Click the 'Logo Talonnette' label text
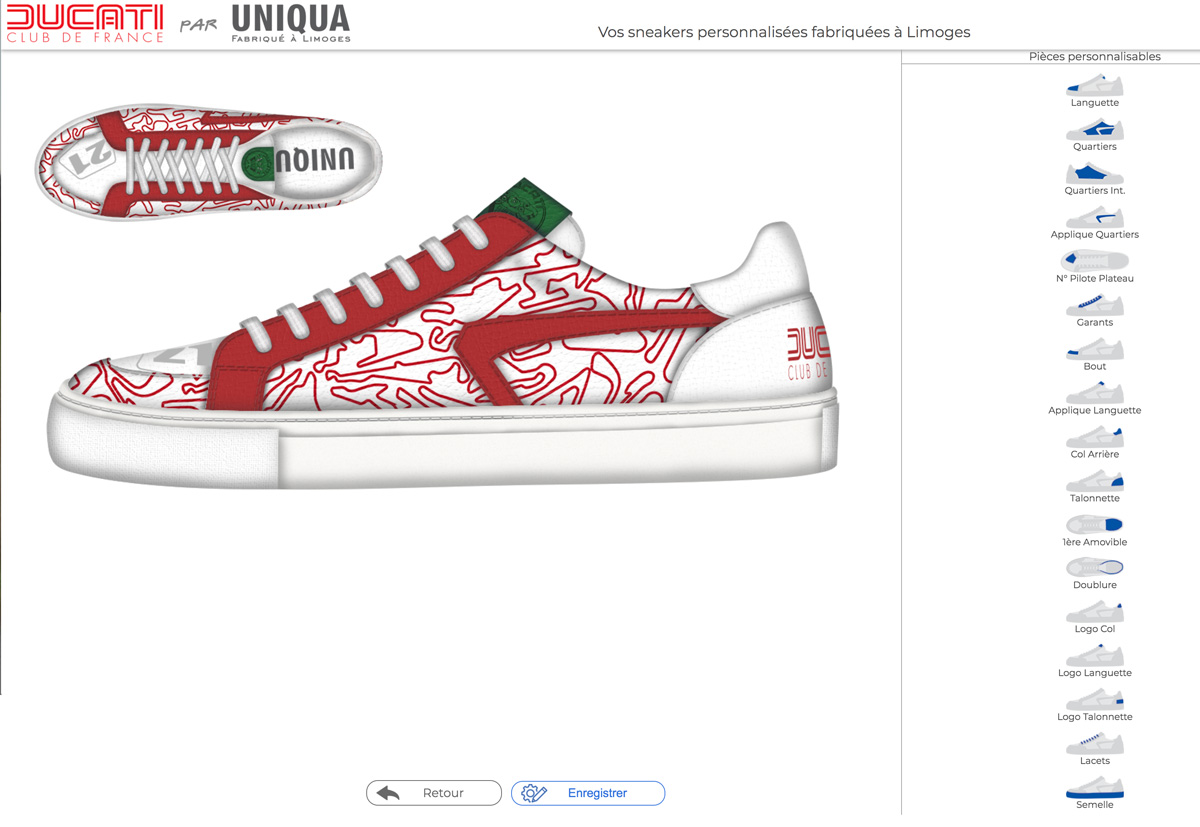Viewport: 1200px width, 827px height. click(1095, 717)
